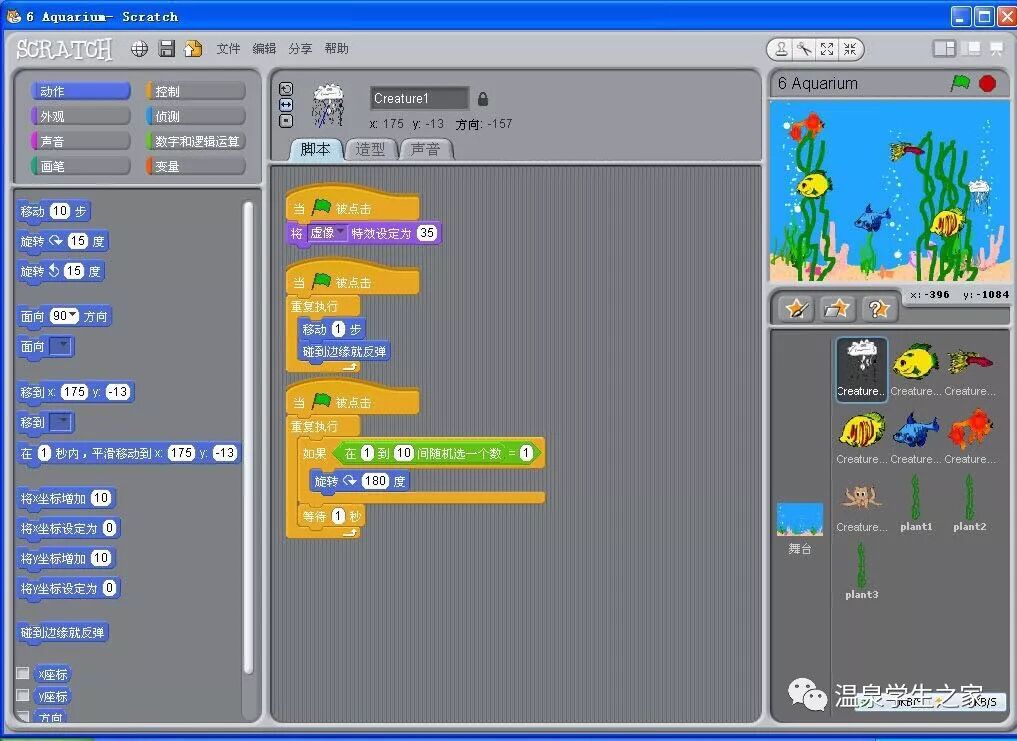The image size is (1017, 741).
Task: Click the sprite name field Creature1
Action: (420, 99)
